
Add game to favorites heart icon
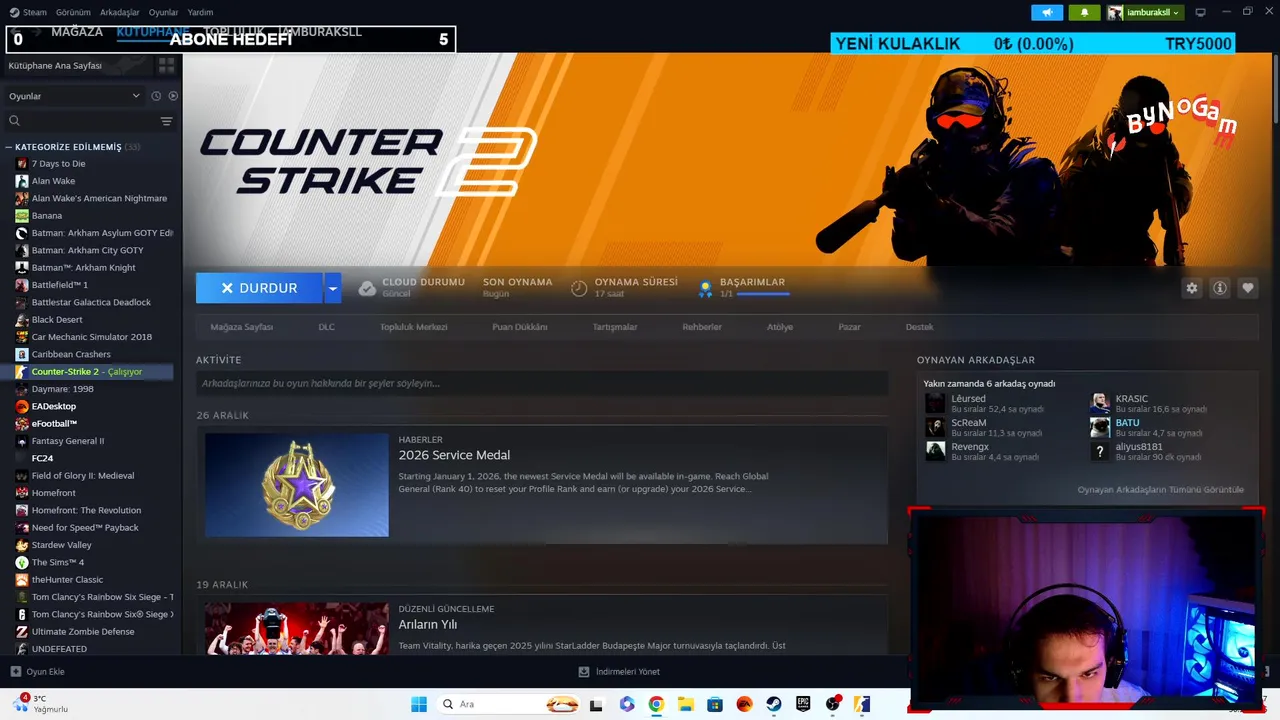(x=1248, y=288)
